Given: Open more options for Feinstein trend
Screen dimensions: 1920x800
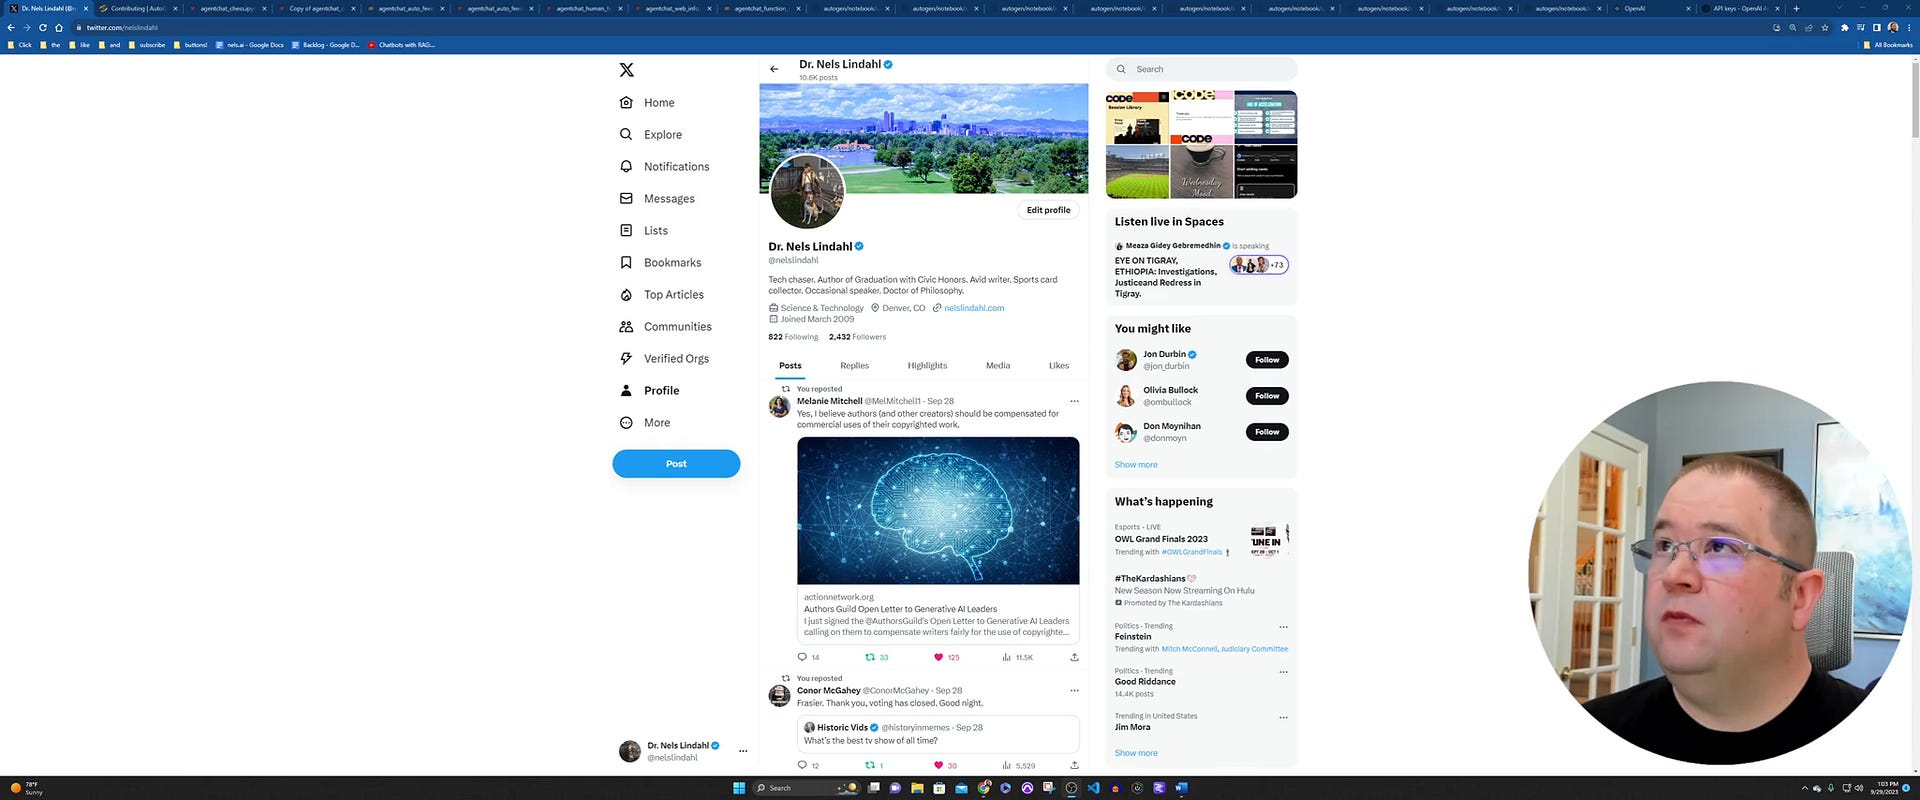Looking at the screenshot, I should click(x=1283, y=627).
